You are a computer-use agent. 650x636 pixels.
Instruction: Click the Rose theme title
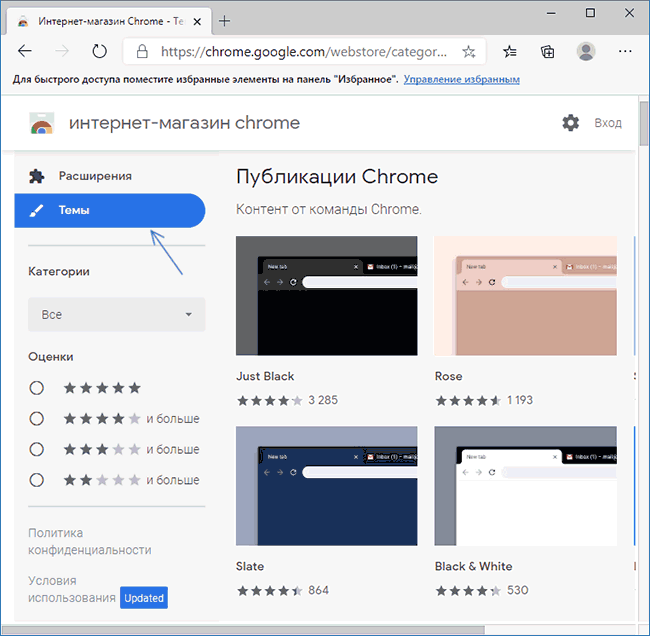pos(449,376)
